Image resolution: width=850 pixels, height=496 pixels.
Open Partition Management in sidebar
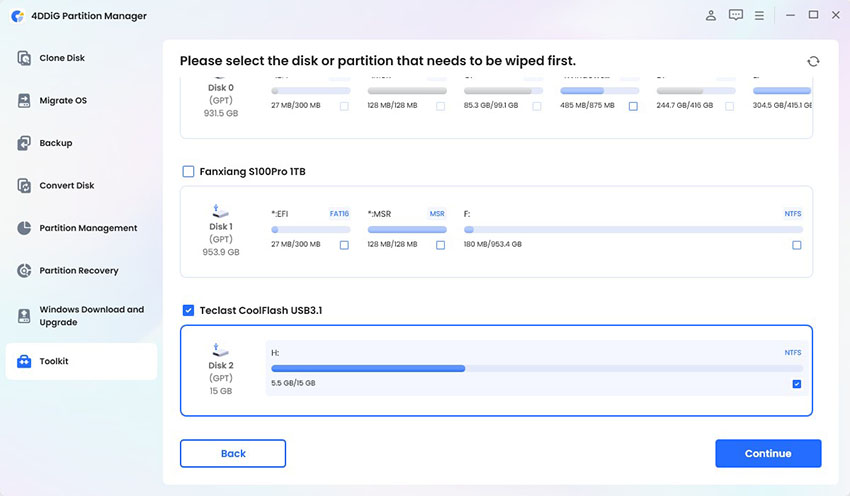[88, 228]
